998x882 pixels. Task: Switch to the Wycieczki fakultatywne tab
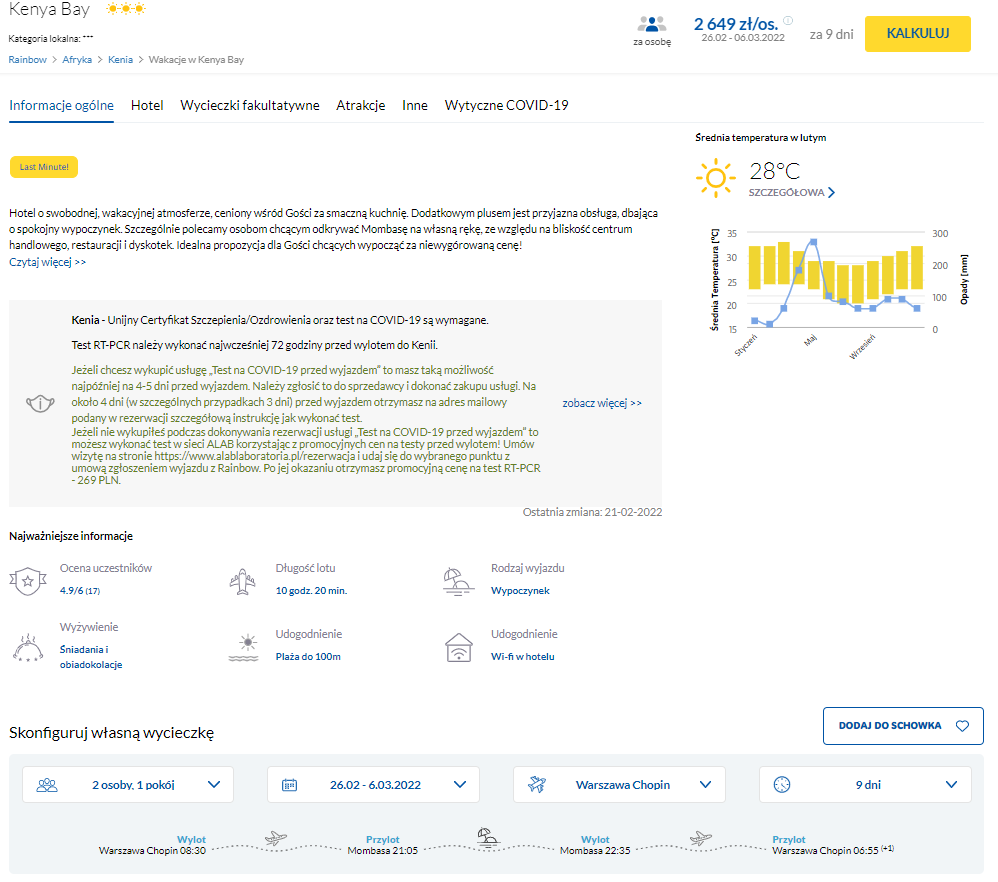(x=250, y=105)
